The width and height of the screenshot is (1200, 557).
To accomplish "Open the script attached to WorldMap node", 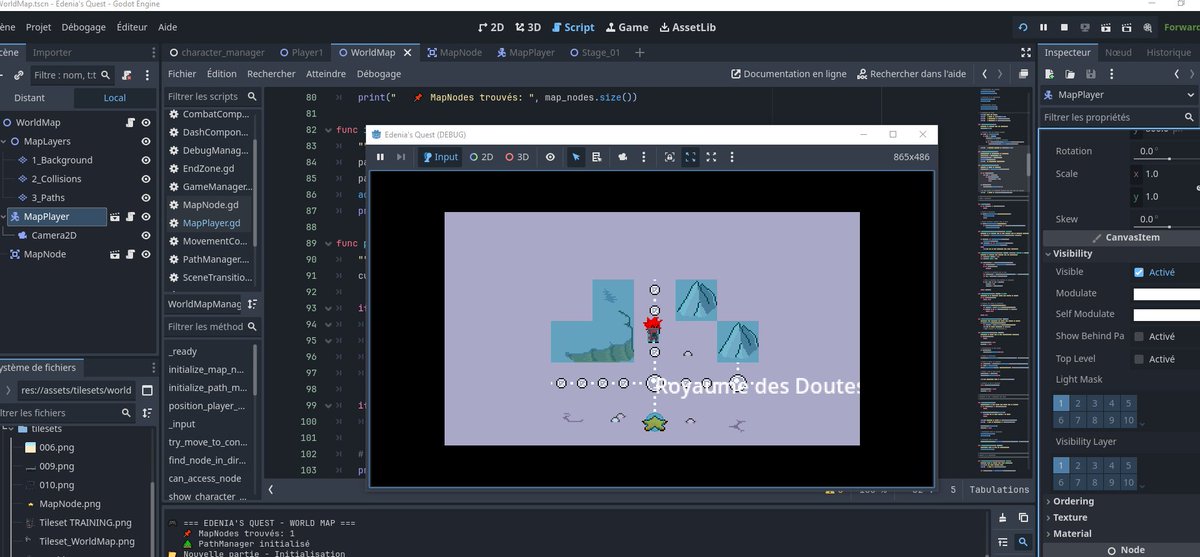I will coord(129,122).
